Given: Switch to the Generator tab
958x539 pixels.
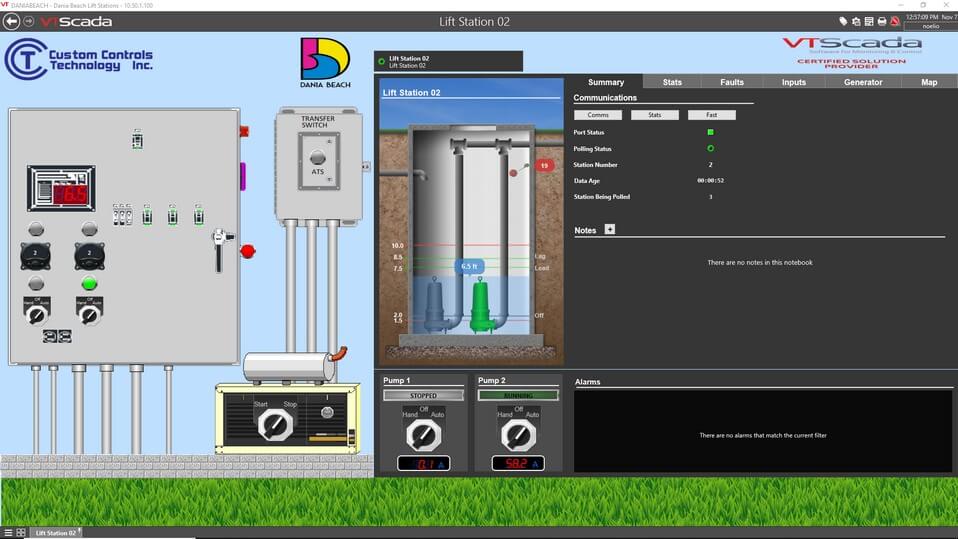Looking at the screenshot, I should tap(862, 82).
